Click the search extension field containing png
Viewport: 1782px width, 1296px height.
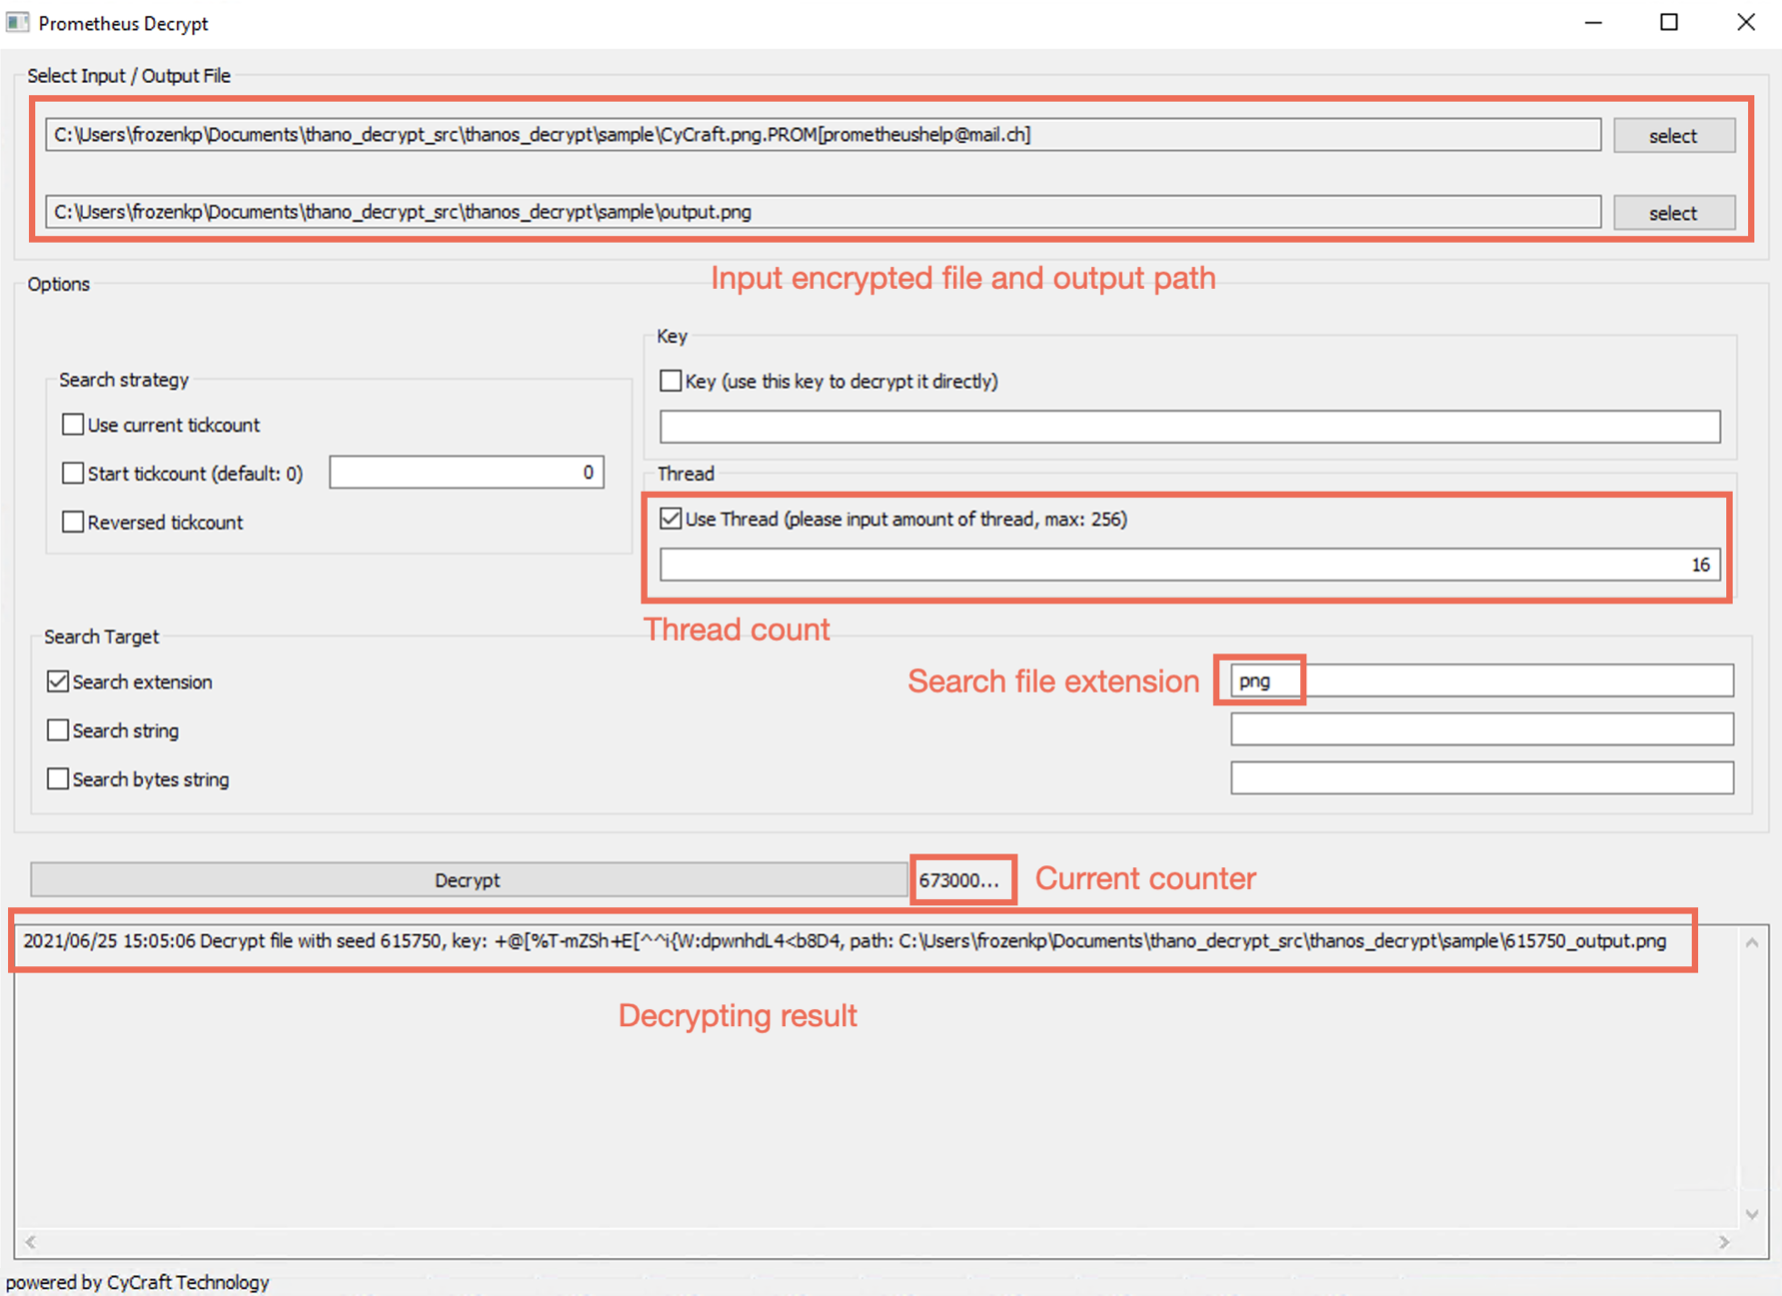pos(1482,681)
